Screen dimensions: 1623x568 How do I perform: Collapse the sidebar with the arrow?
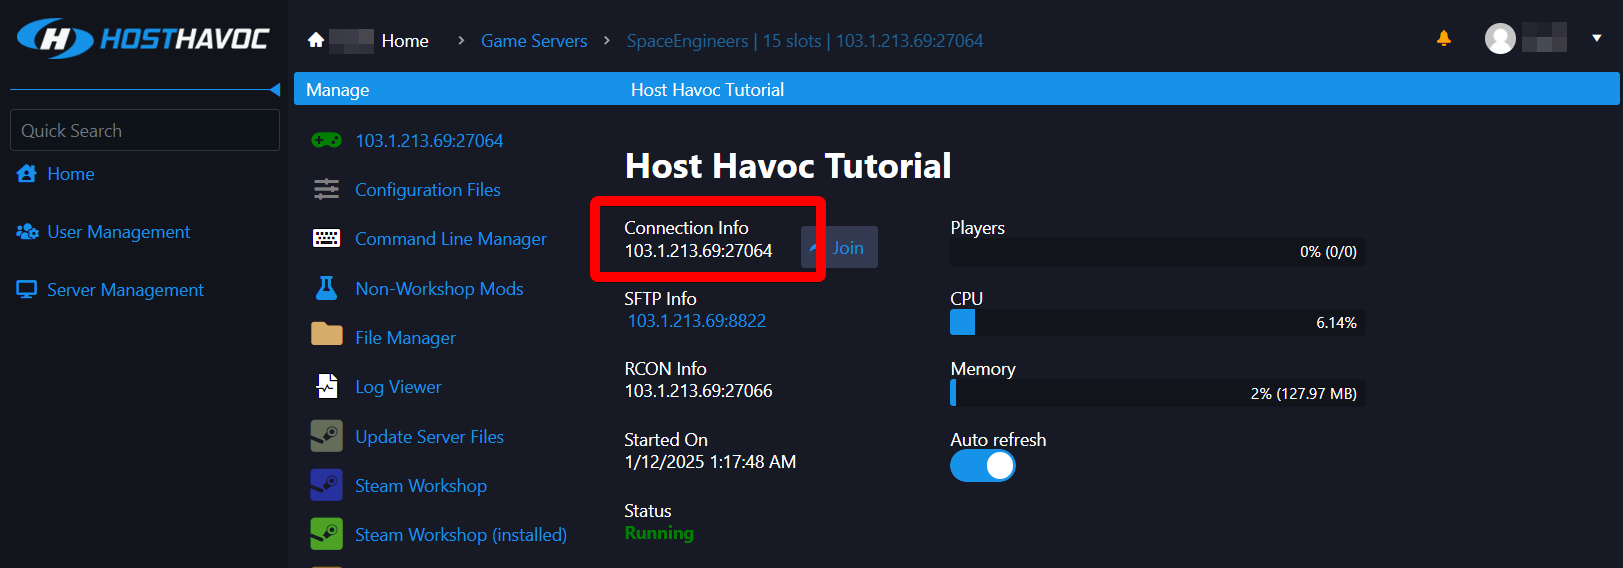[x=275, y=90]
